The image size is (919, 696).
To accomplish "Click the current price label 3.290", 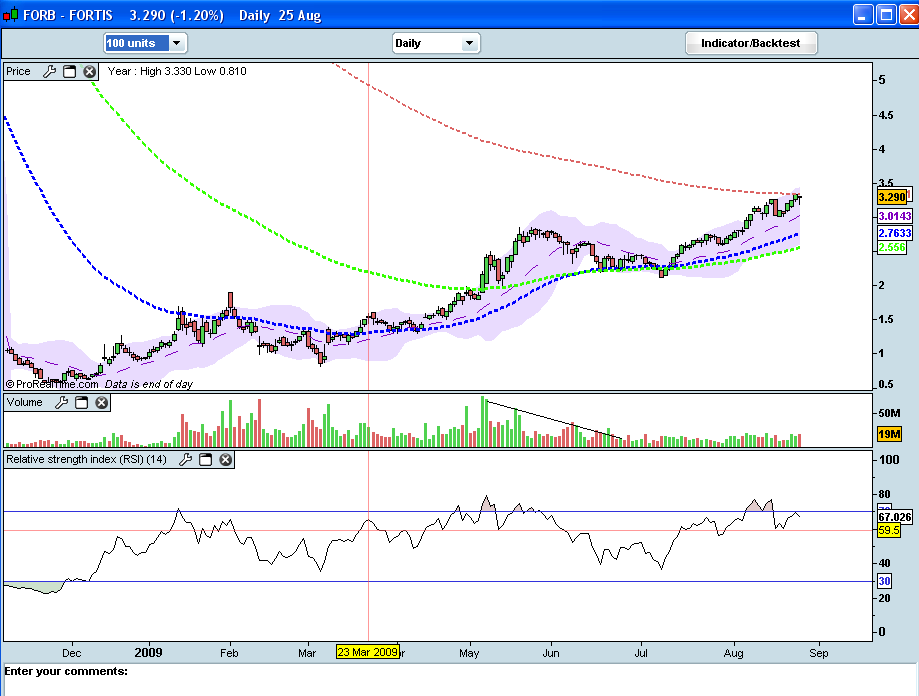I will click(x=891, y=197).
